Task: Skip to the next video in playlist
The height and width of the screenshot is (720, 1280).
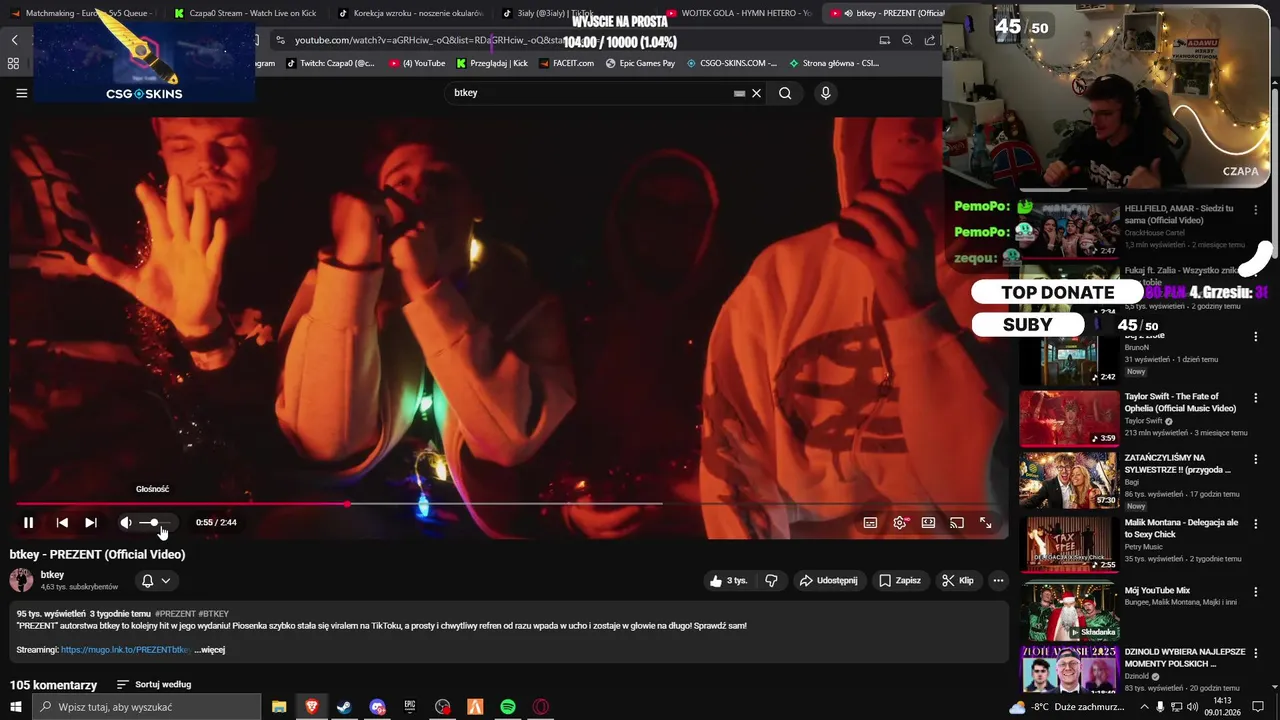Action: pyautogui.click(x=91, y=522)
